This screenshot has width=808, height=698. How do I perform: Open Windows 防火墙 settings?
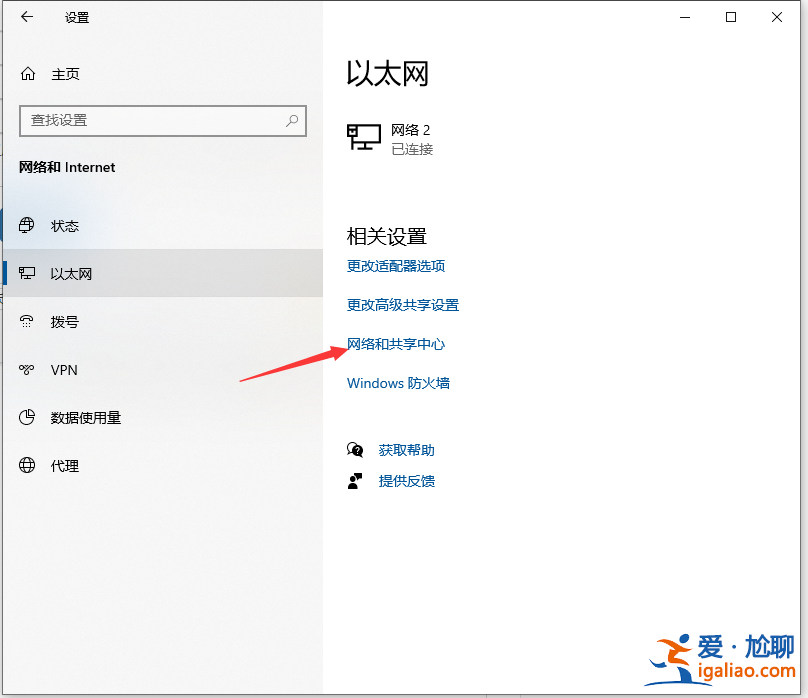[x=398, y=382]
